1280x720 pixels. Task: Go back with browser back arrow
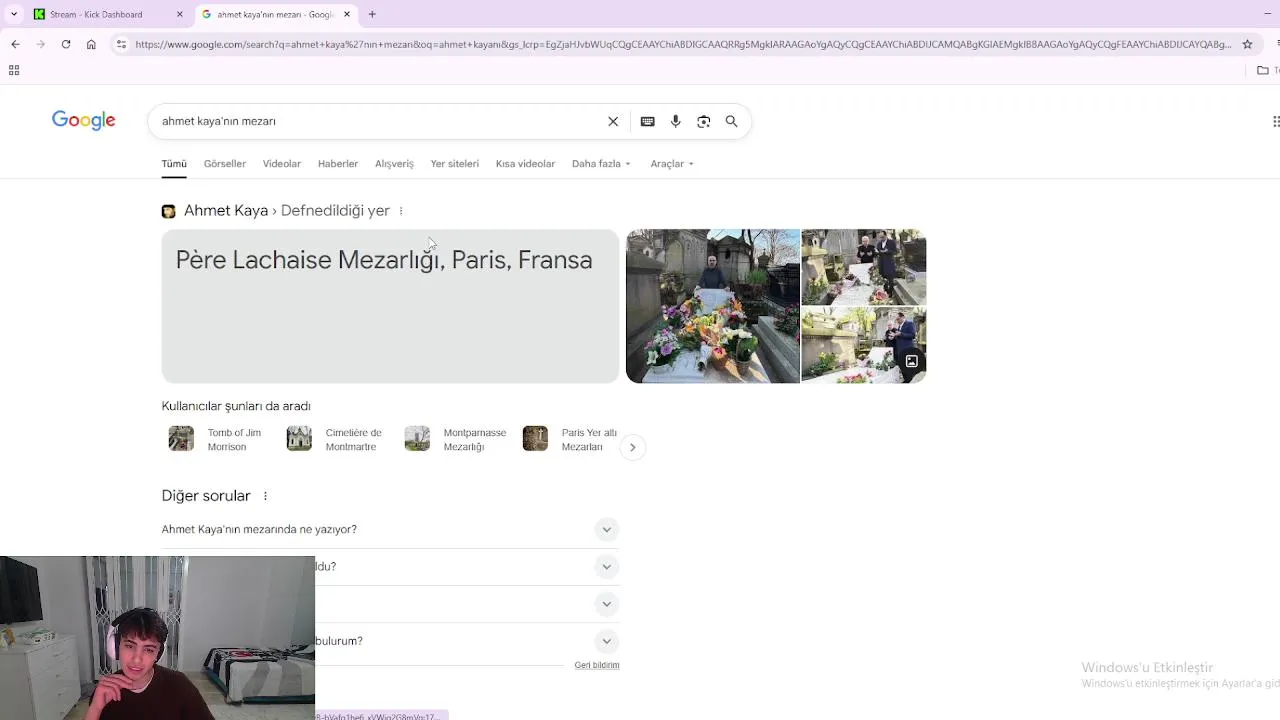click(x=15, y=44)
